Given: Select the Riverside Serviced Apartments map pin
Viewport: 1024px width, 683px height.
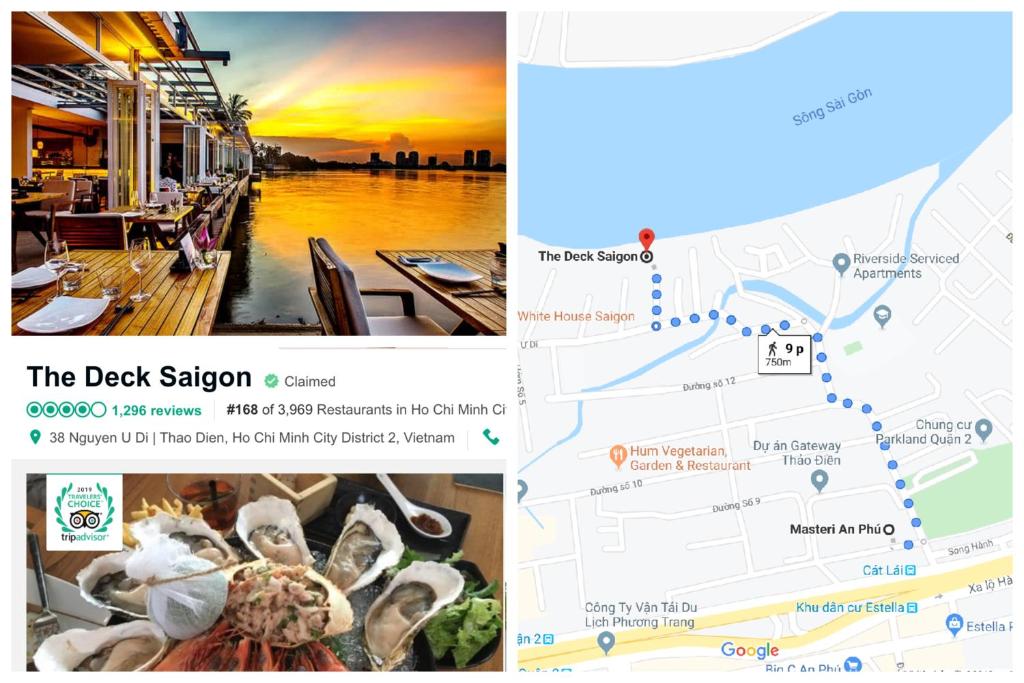Looking at the screenshot, I should (841, 263).
